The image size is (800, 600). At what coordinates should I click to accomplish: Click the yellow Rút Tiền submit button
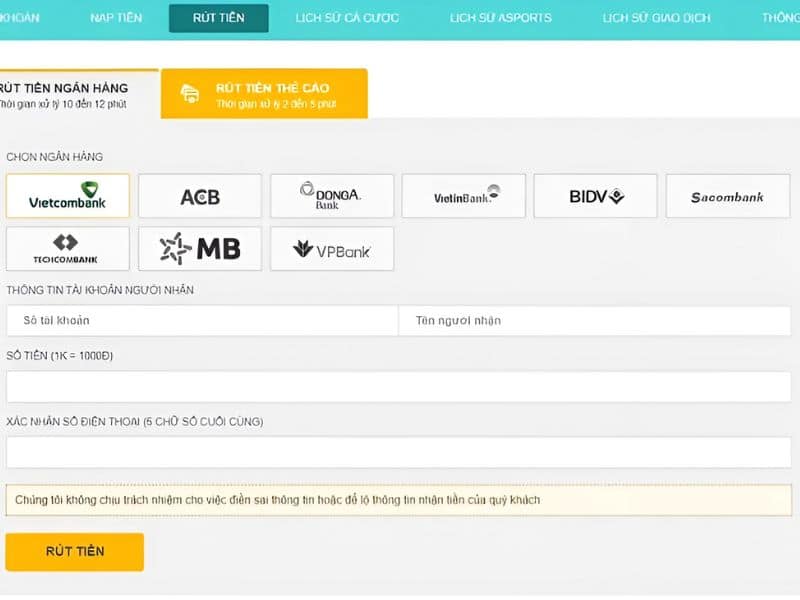tap(74, 552)
